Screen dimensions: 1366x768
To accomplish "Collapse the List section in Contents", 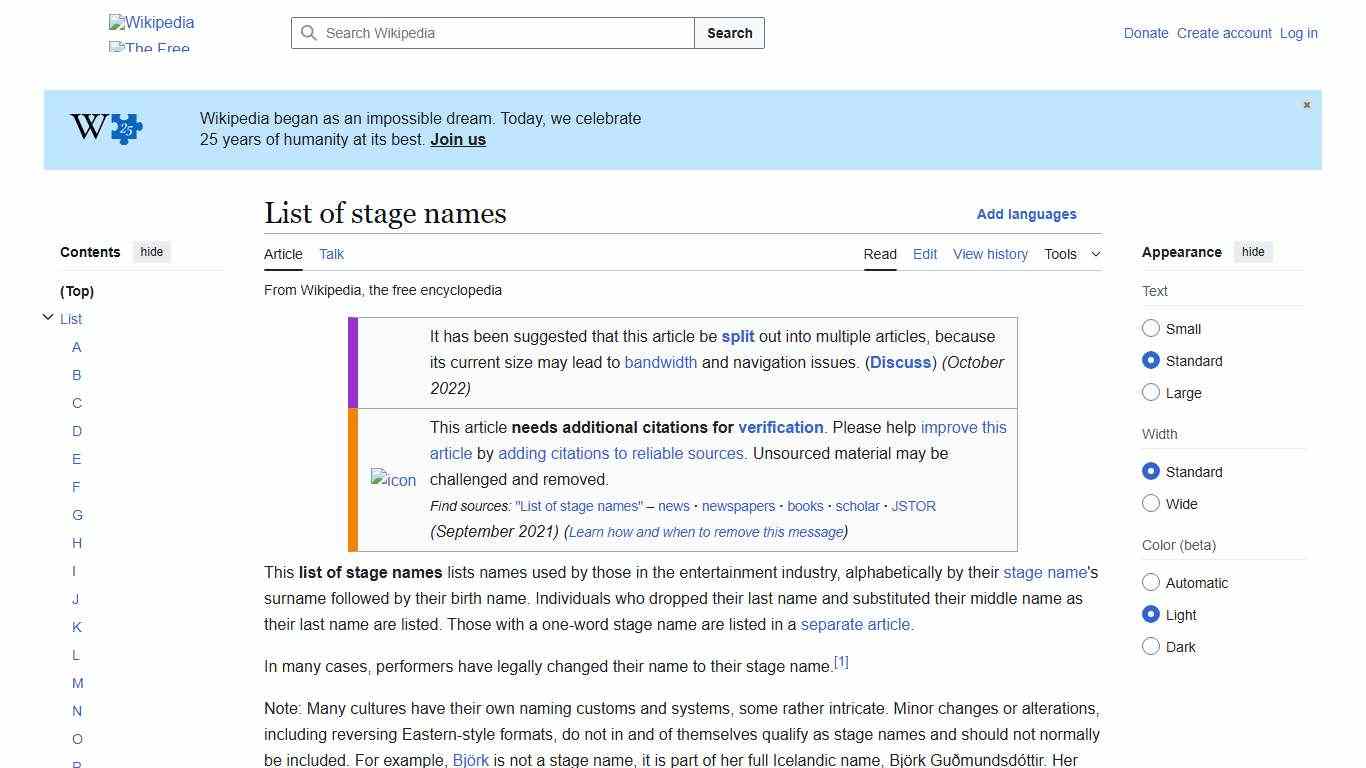I will pyautogui.click(x=48, y=317).
